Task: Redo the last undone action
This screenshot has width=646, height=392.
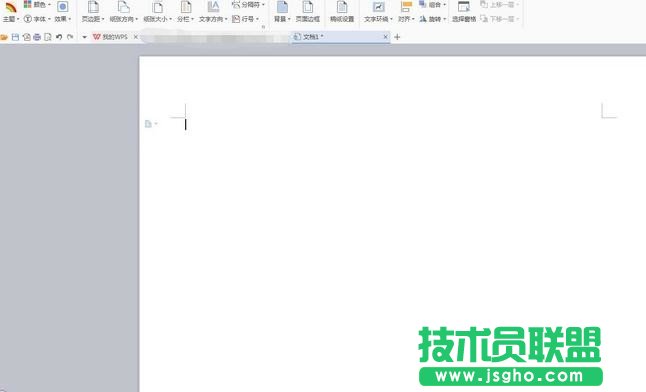Action: pos(70,37)
